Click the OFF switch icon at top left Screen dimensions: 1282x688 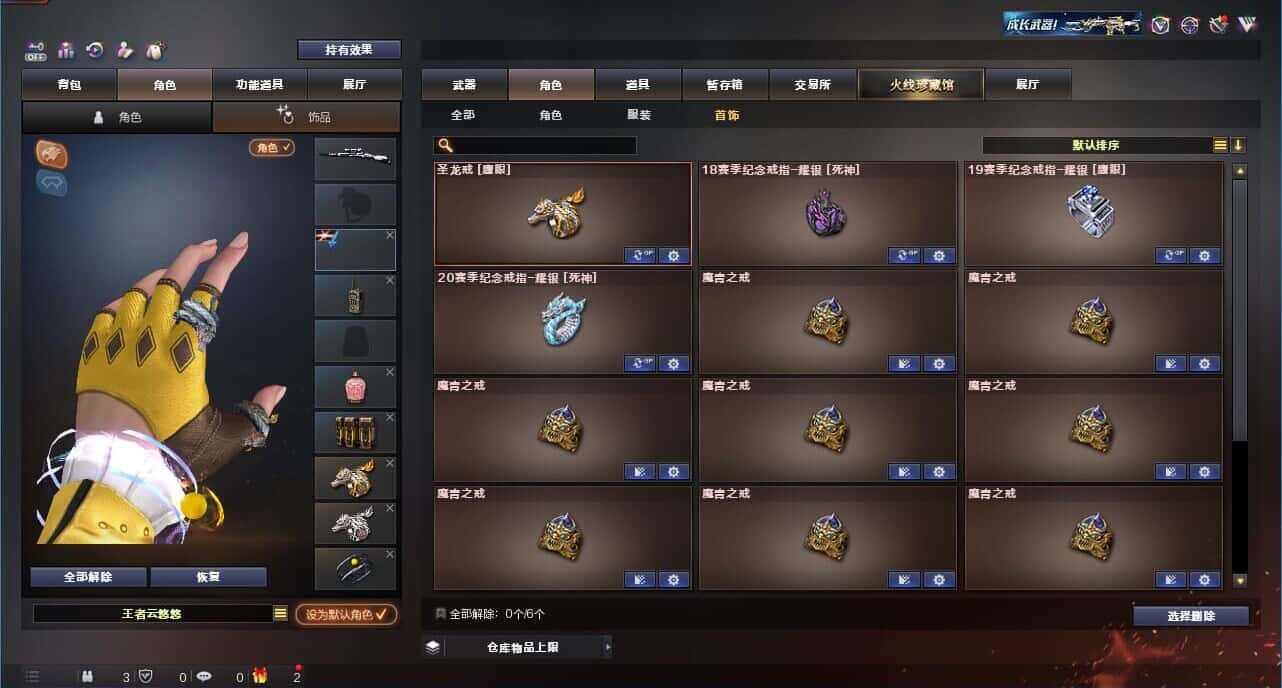pyautogui.click(x=36, y=50)
